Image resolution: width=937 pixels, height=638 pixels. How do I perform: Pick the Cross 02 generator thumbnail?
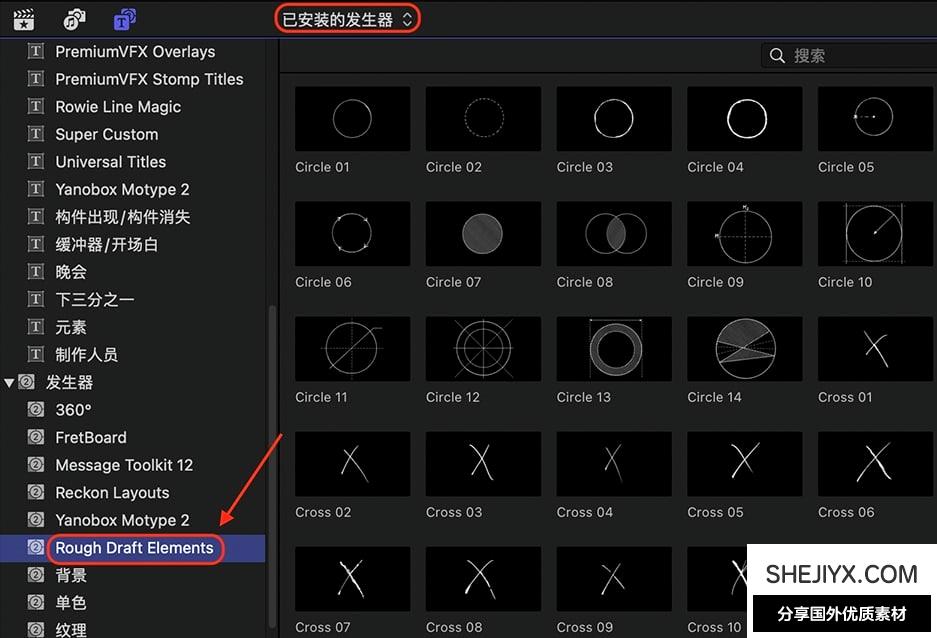click(x=352, y=464)
